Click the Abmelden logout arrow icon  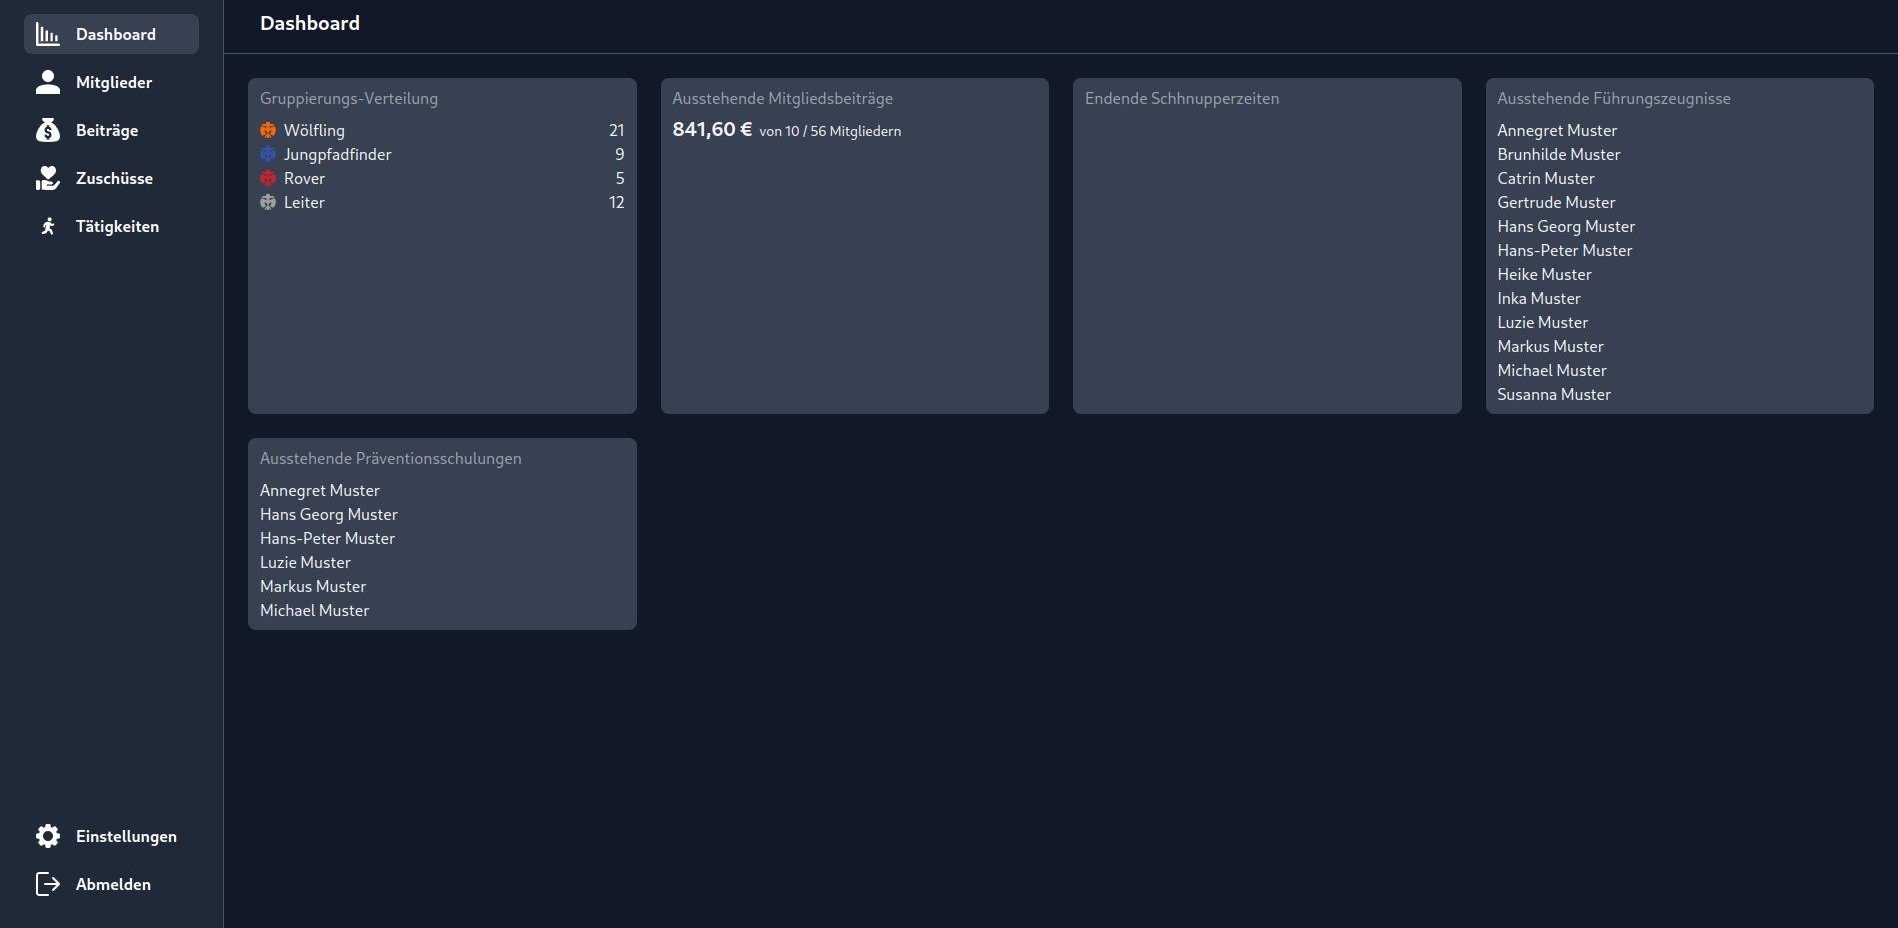(x=47, y=884)
